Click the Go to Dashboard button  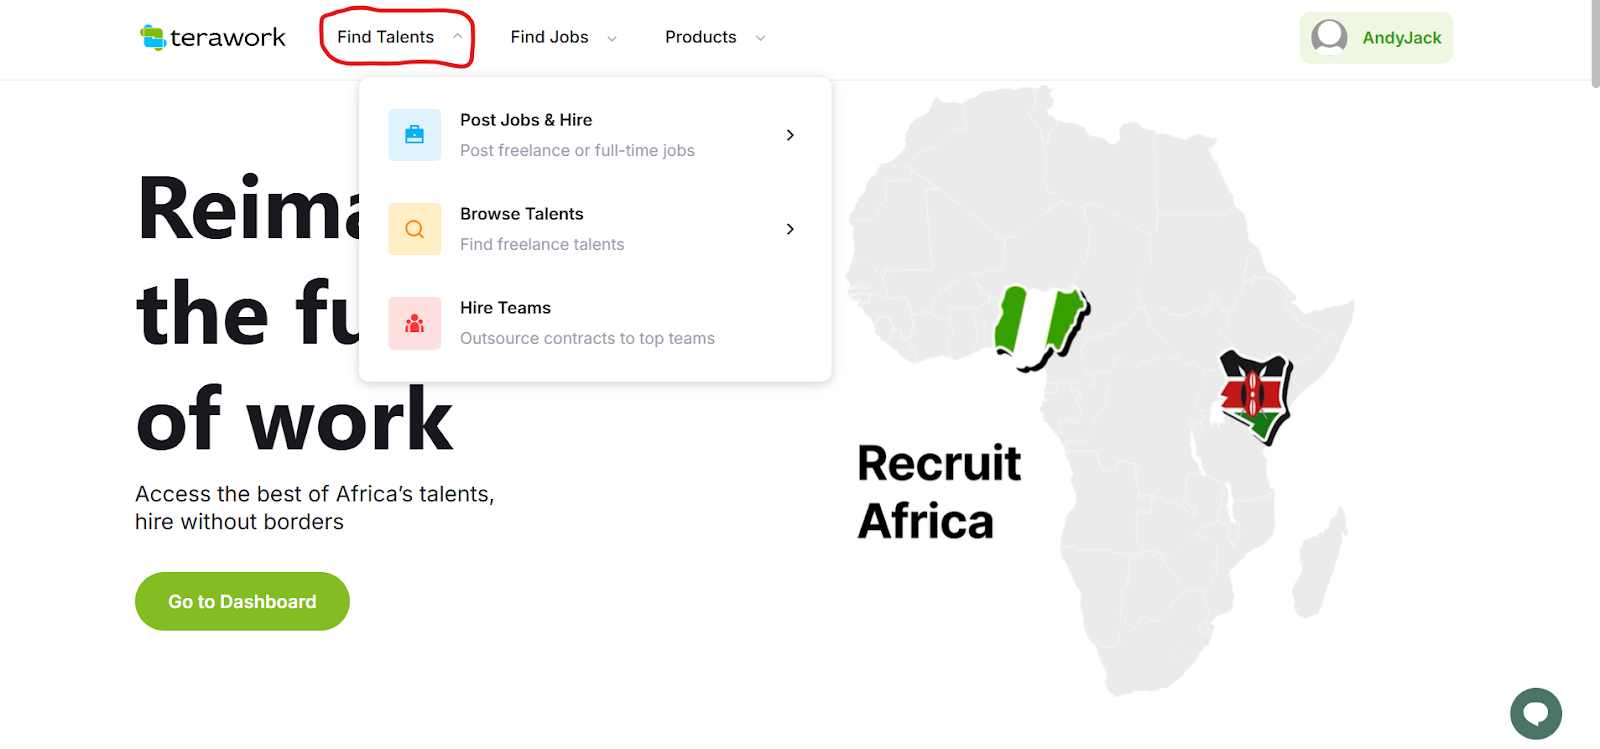(x=242, y=601)
